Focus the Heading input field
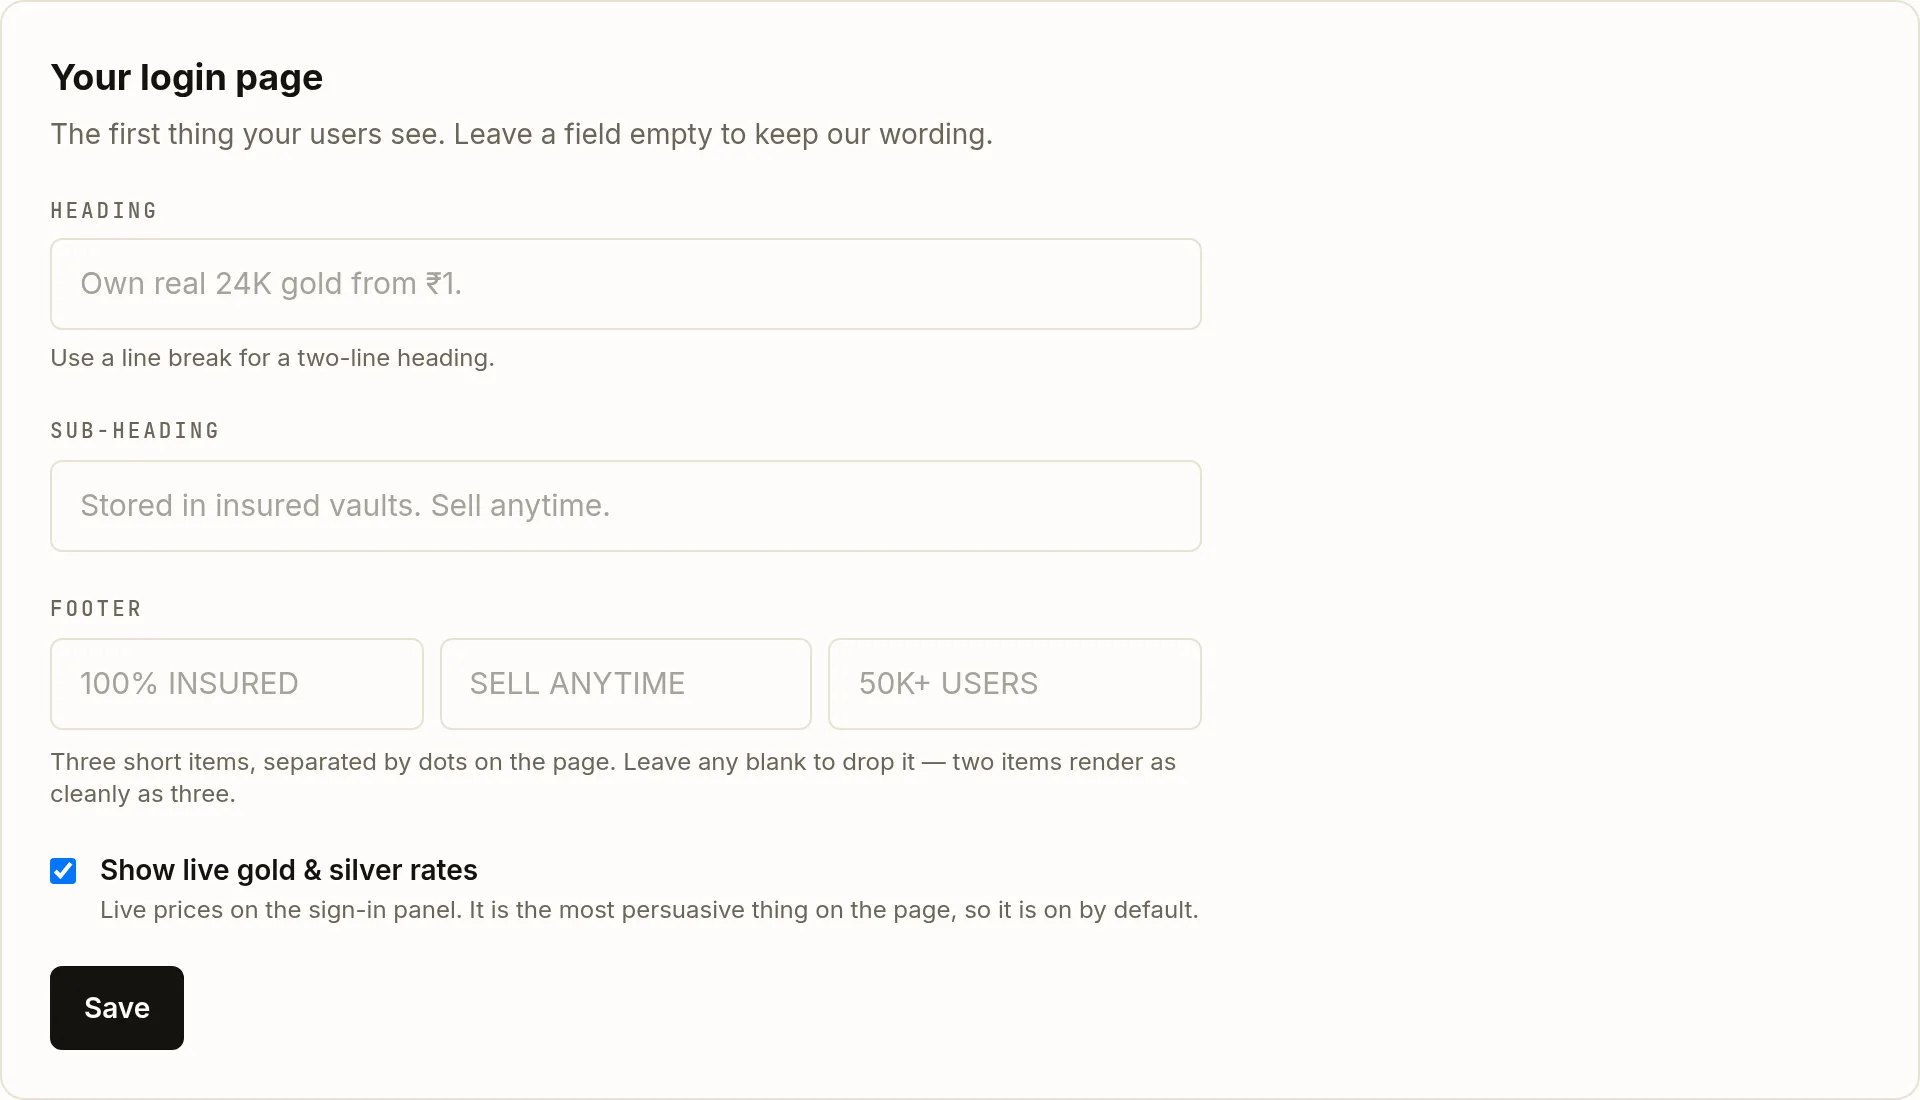 [x=626, y=284]
